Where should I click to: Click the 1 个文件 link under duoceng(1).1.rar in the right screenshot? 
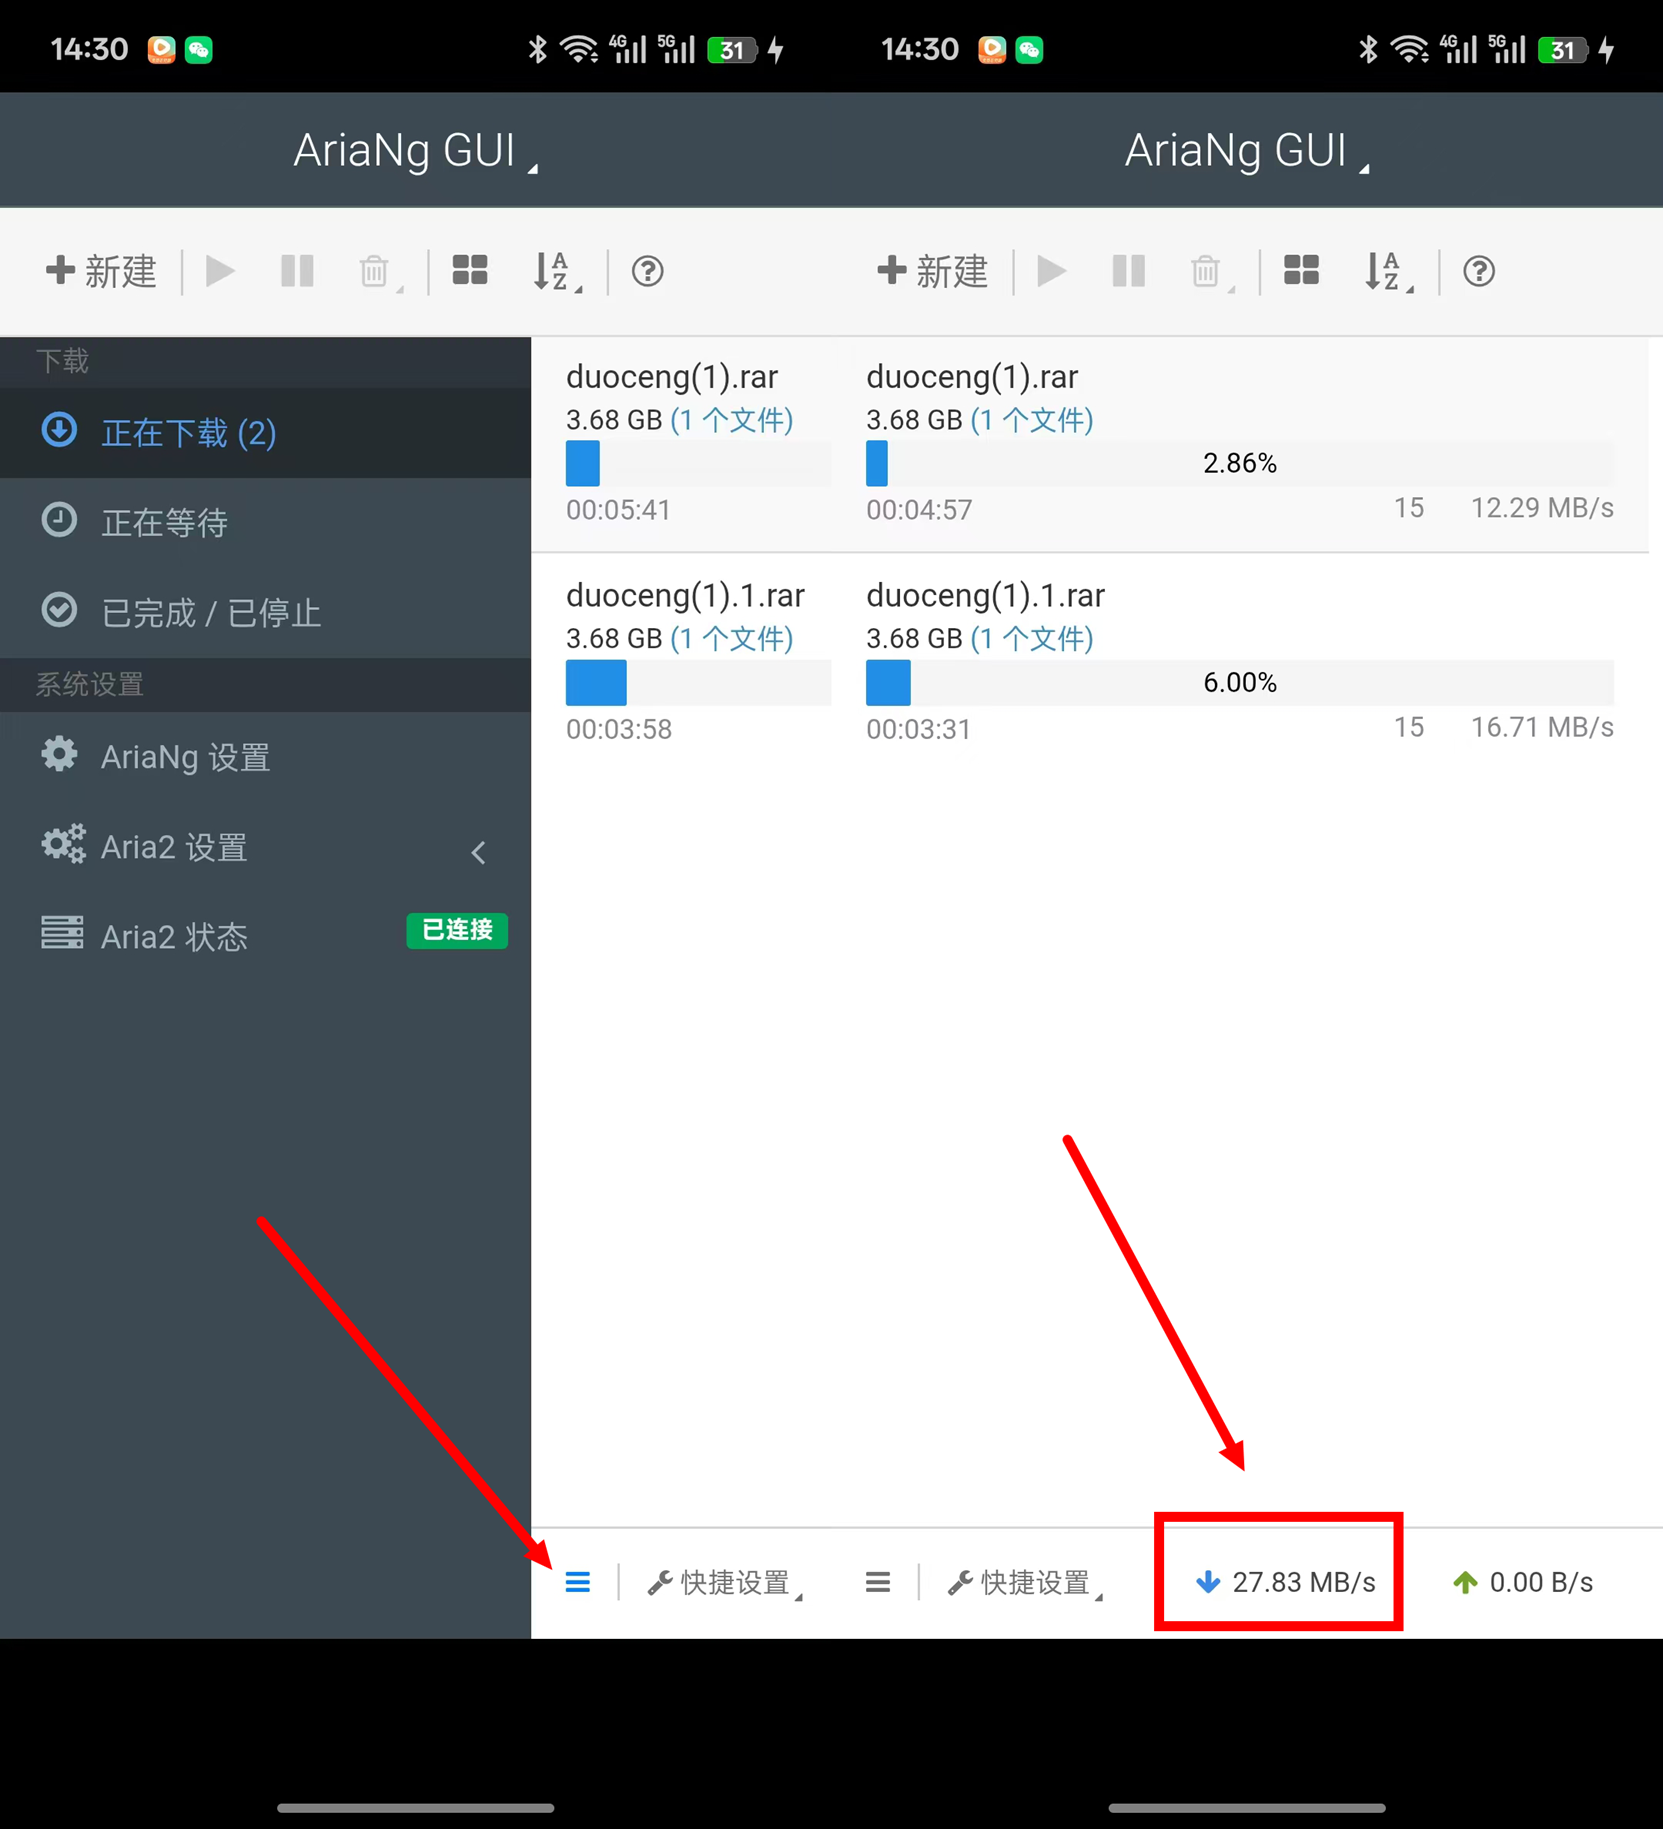tap(1033, 638)
